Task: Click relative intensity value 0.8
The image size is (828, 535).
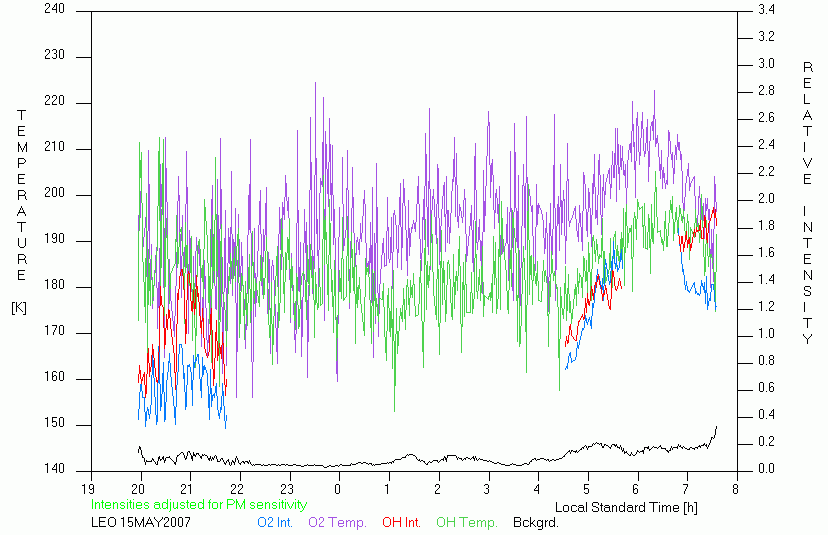Action: pyautogui.click(x=766, y=361)
